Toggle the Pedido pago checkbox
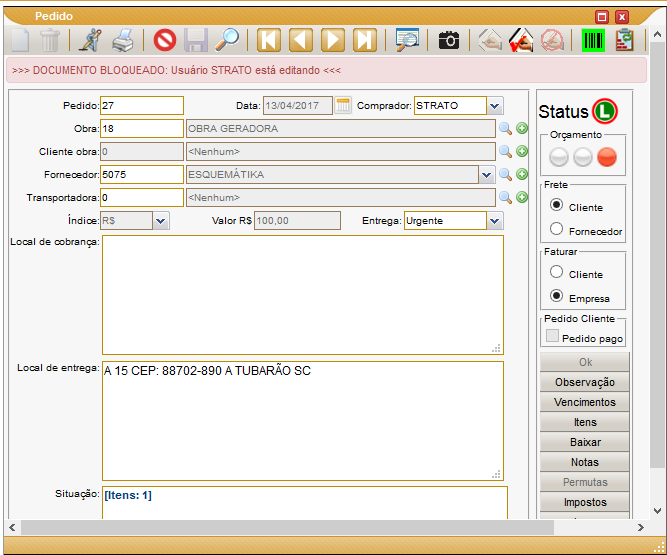667x555 pixels. point(552,336)
